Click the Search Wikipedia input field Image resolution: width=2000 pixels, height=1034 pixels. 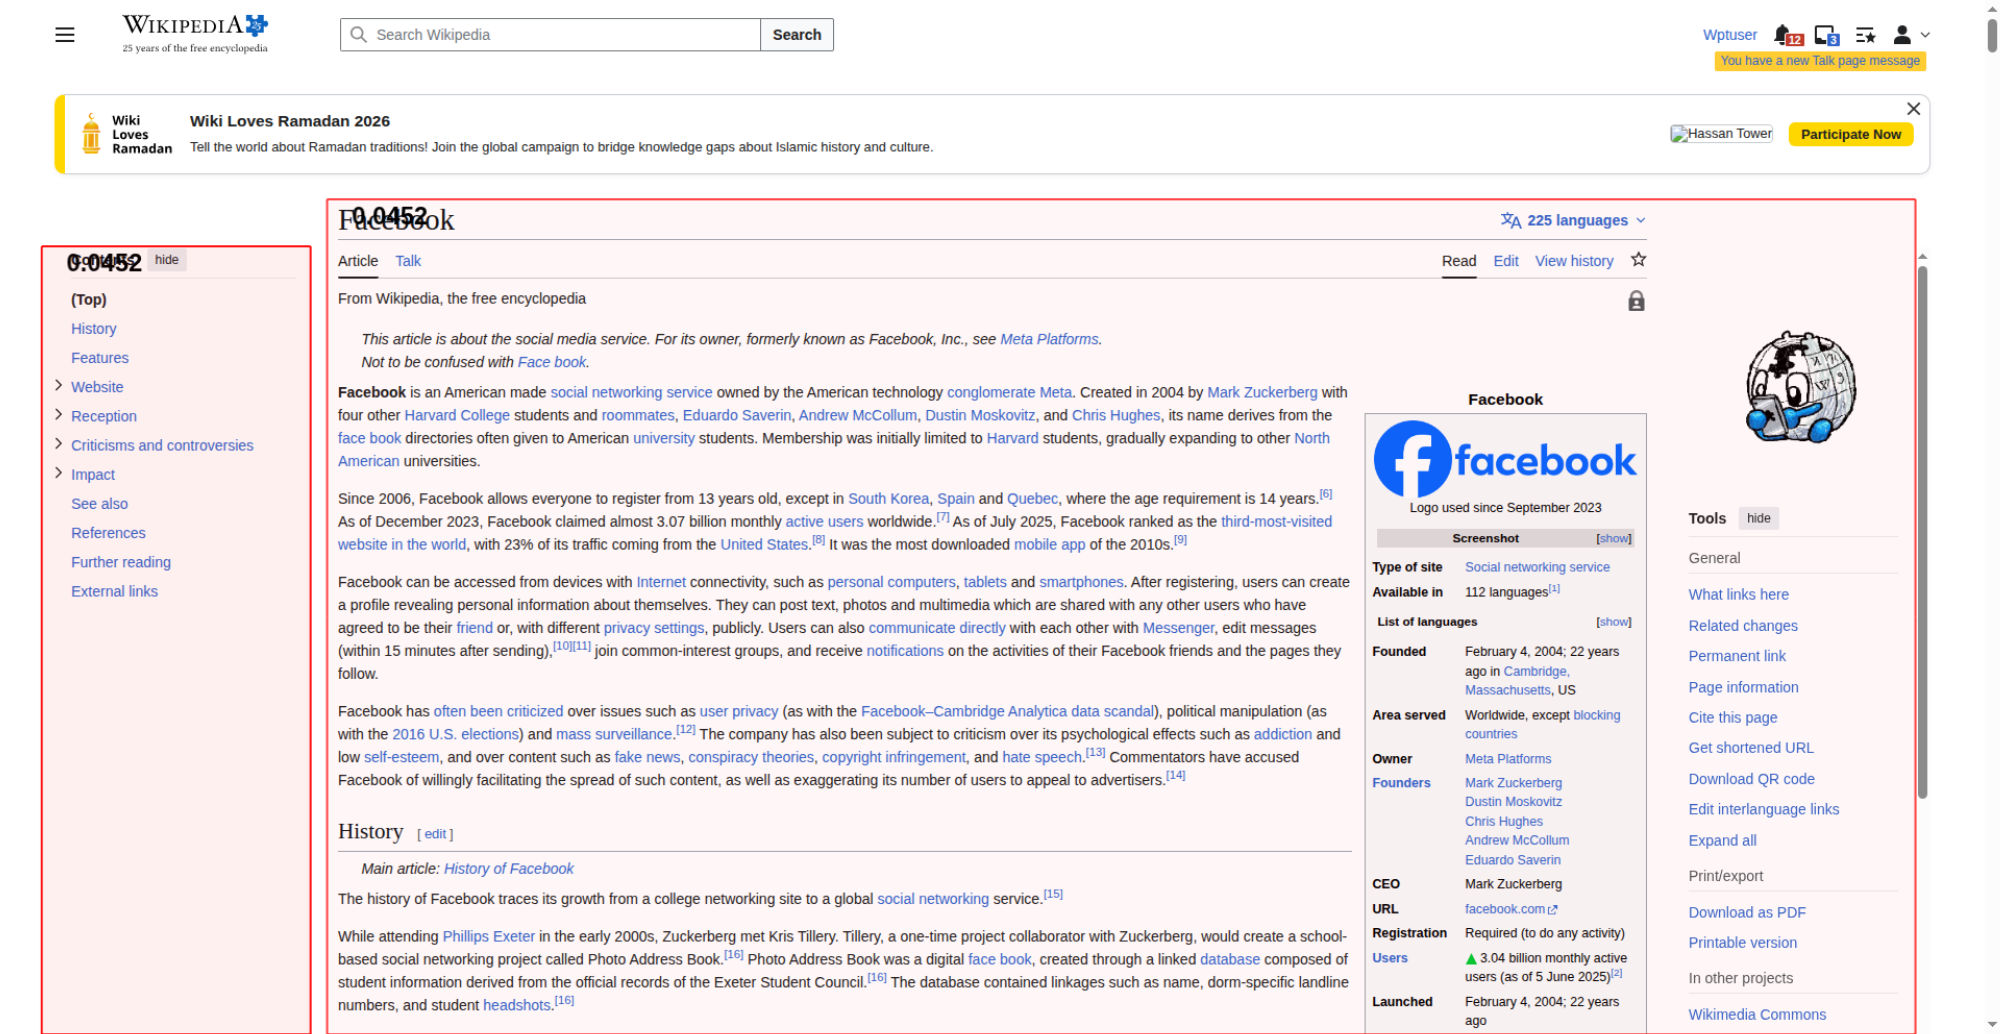(x=560, y=35)
